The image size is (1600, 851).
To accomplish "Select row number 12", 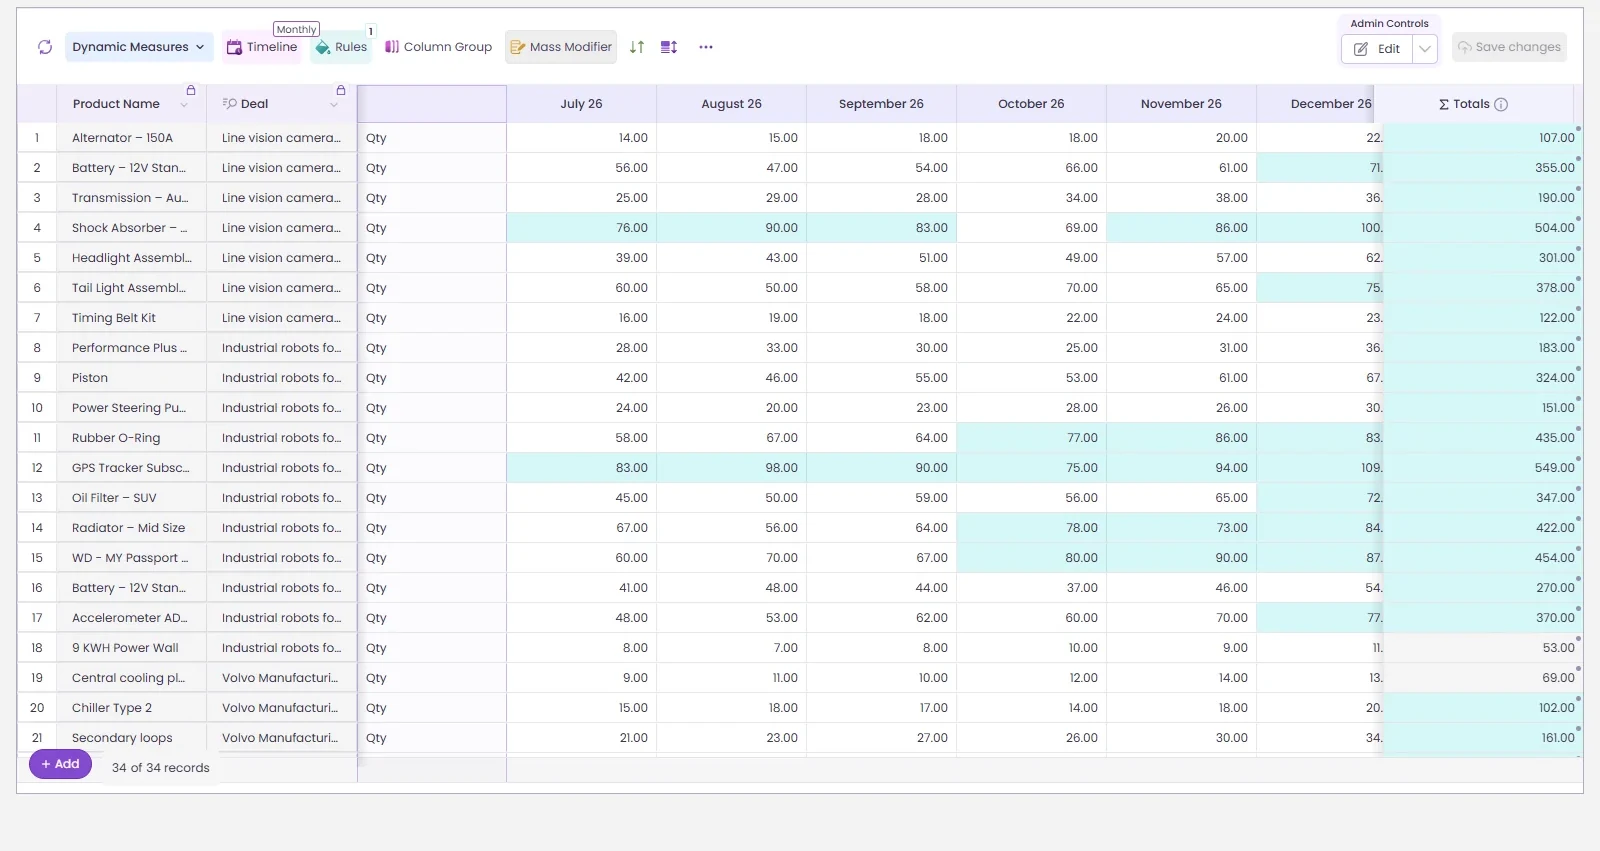I will [37, 468].
